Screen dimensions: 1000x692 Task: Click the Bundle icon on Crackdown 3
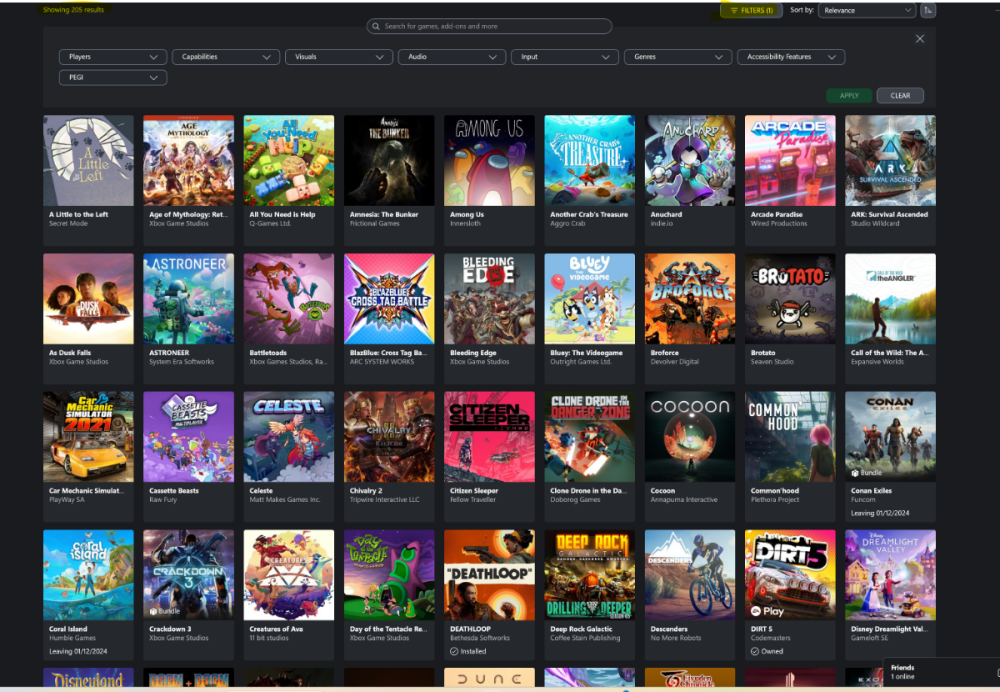[x=153, y=610]
